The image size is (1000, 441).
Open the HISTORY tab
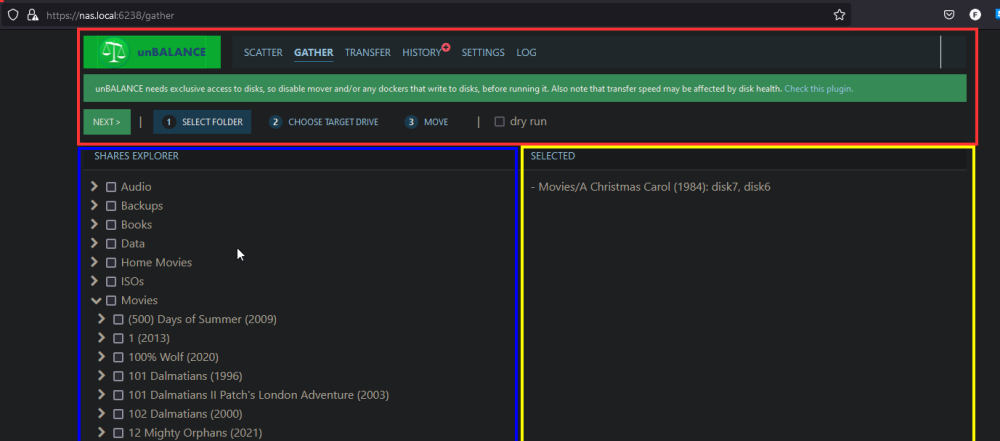point(422,52)
